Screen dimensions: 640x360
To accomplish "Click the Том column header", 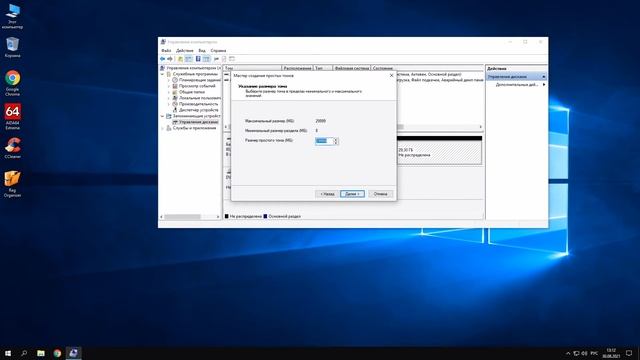I will click(252, 68).
